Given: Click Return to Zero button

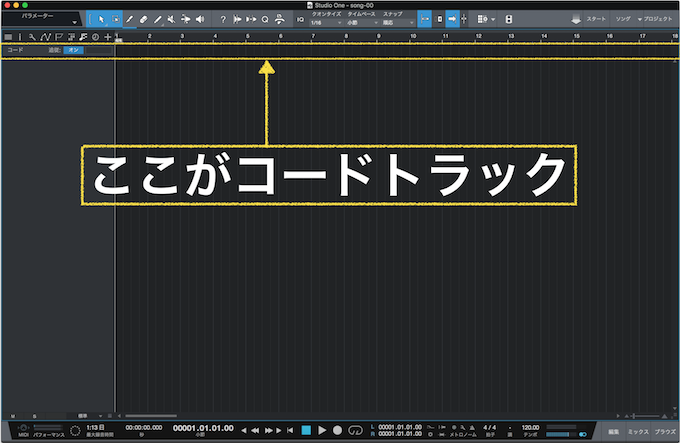Looking at the screenshot, I should 290,430.
